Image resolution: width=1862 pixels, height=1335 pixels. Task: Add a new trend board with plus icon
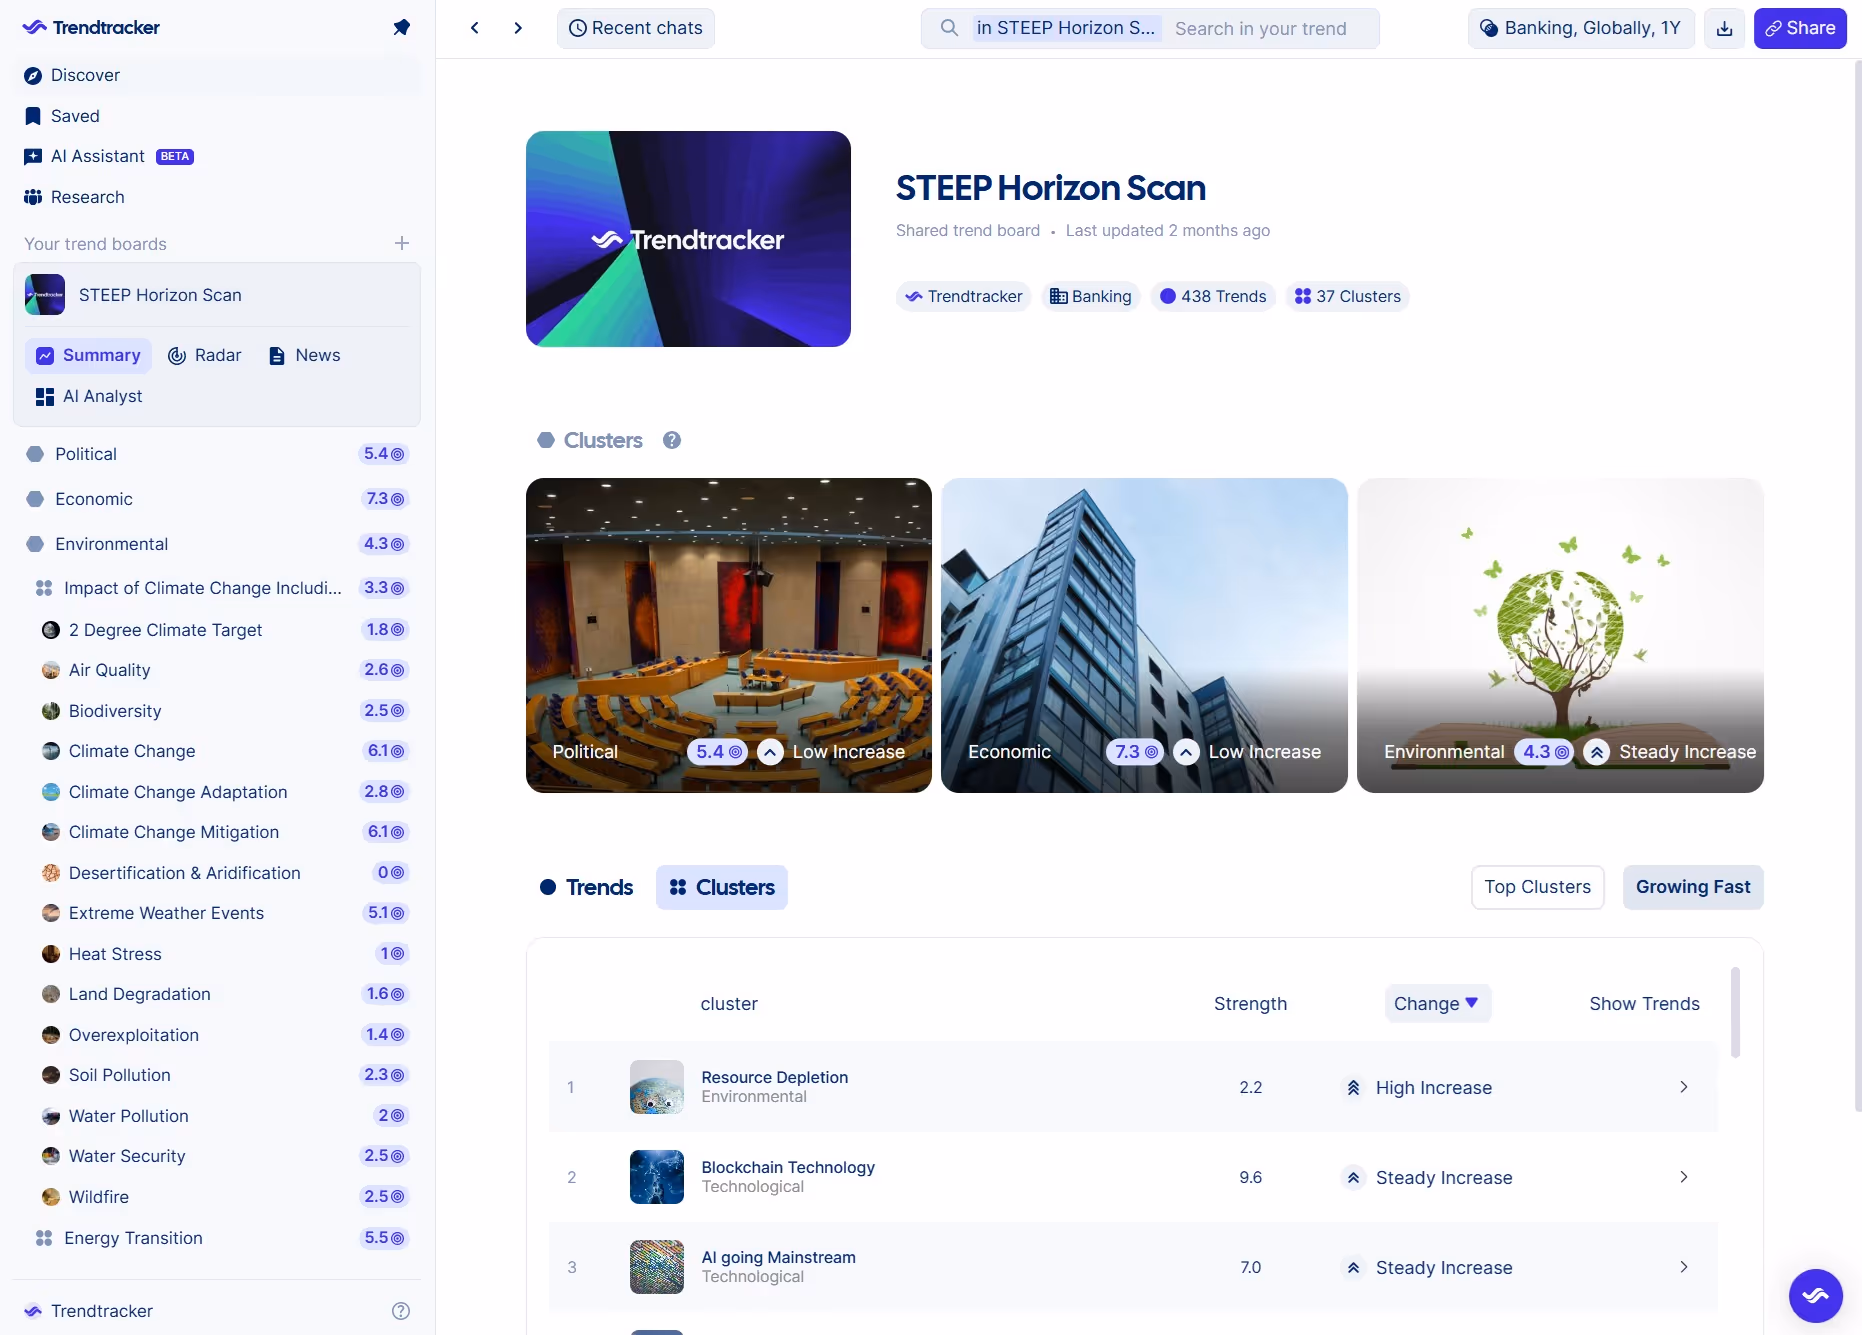click(x=401, y=243)
